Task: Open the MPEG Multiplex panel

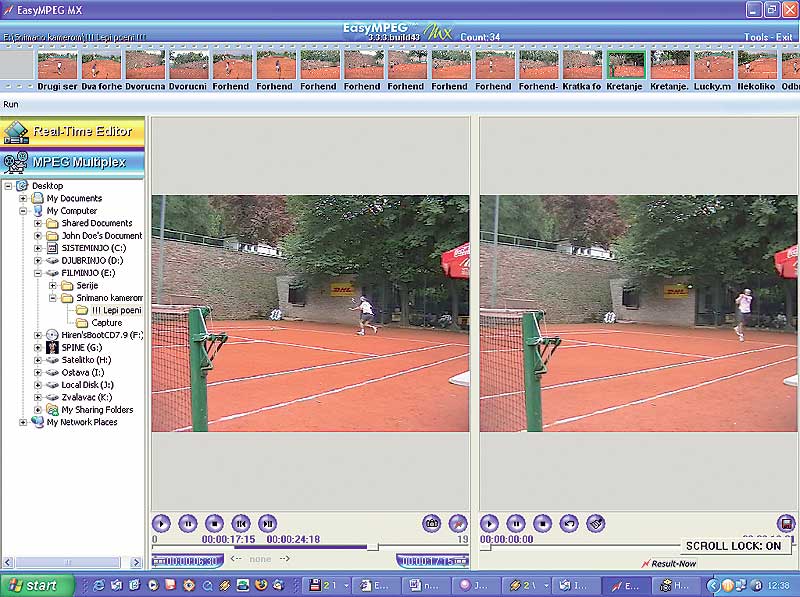Action: [72, 163]
